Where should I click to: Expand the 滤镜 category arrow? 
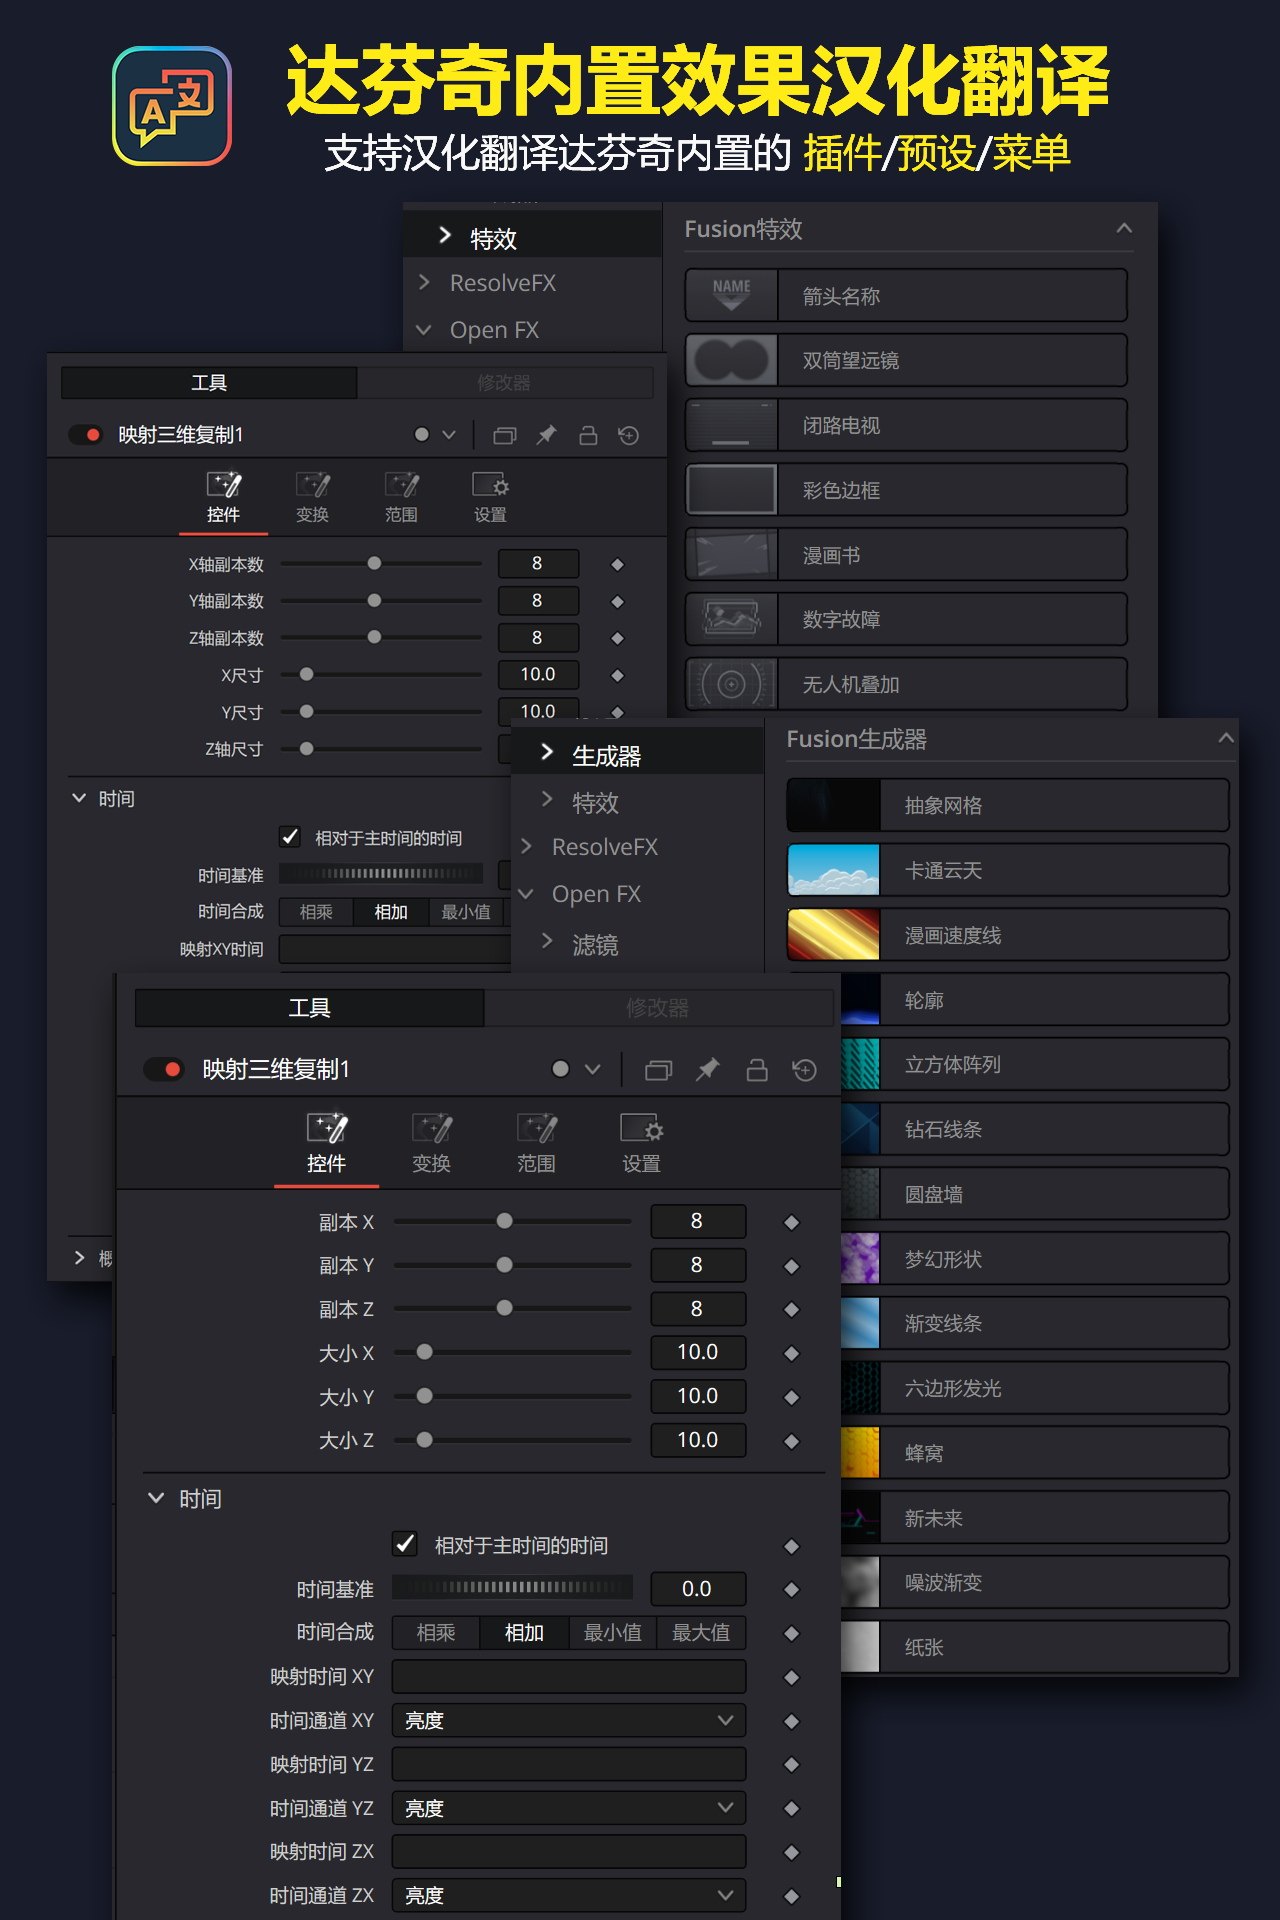point(547,941)
